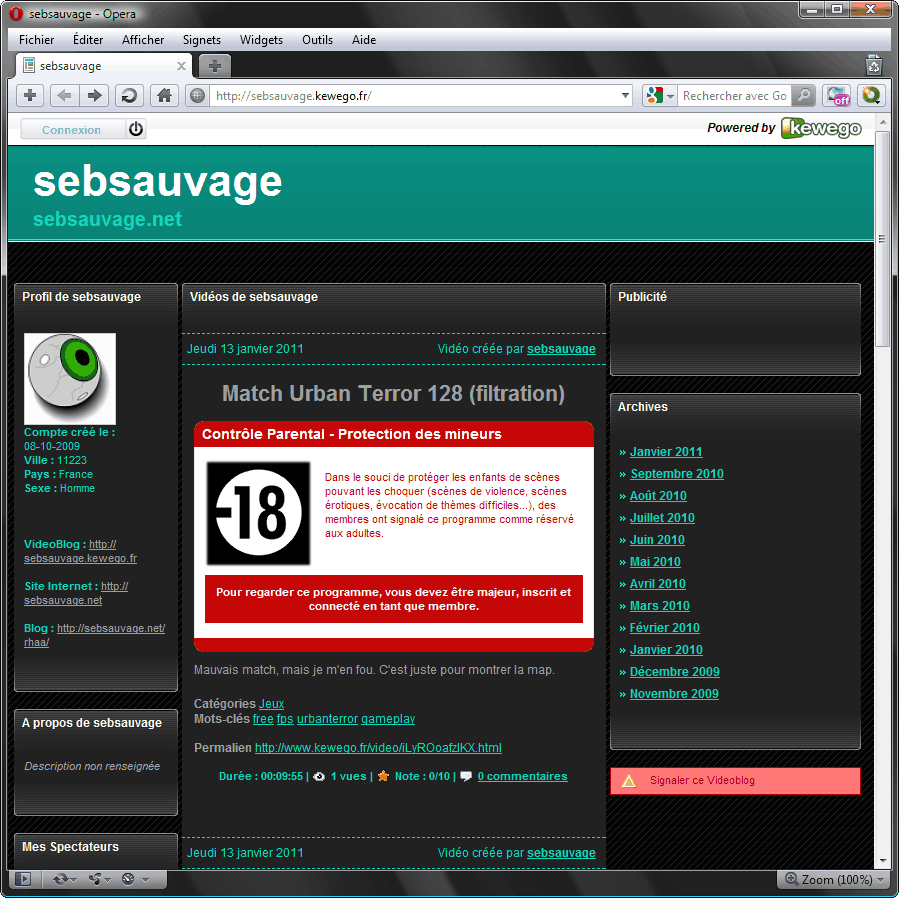Screen dimensions: 899x898
Task: Open the Fichier menu
Action: tap(36, 40)
